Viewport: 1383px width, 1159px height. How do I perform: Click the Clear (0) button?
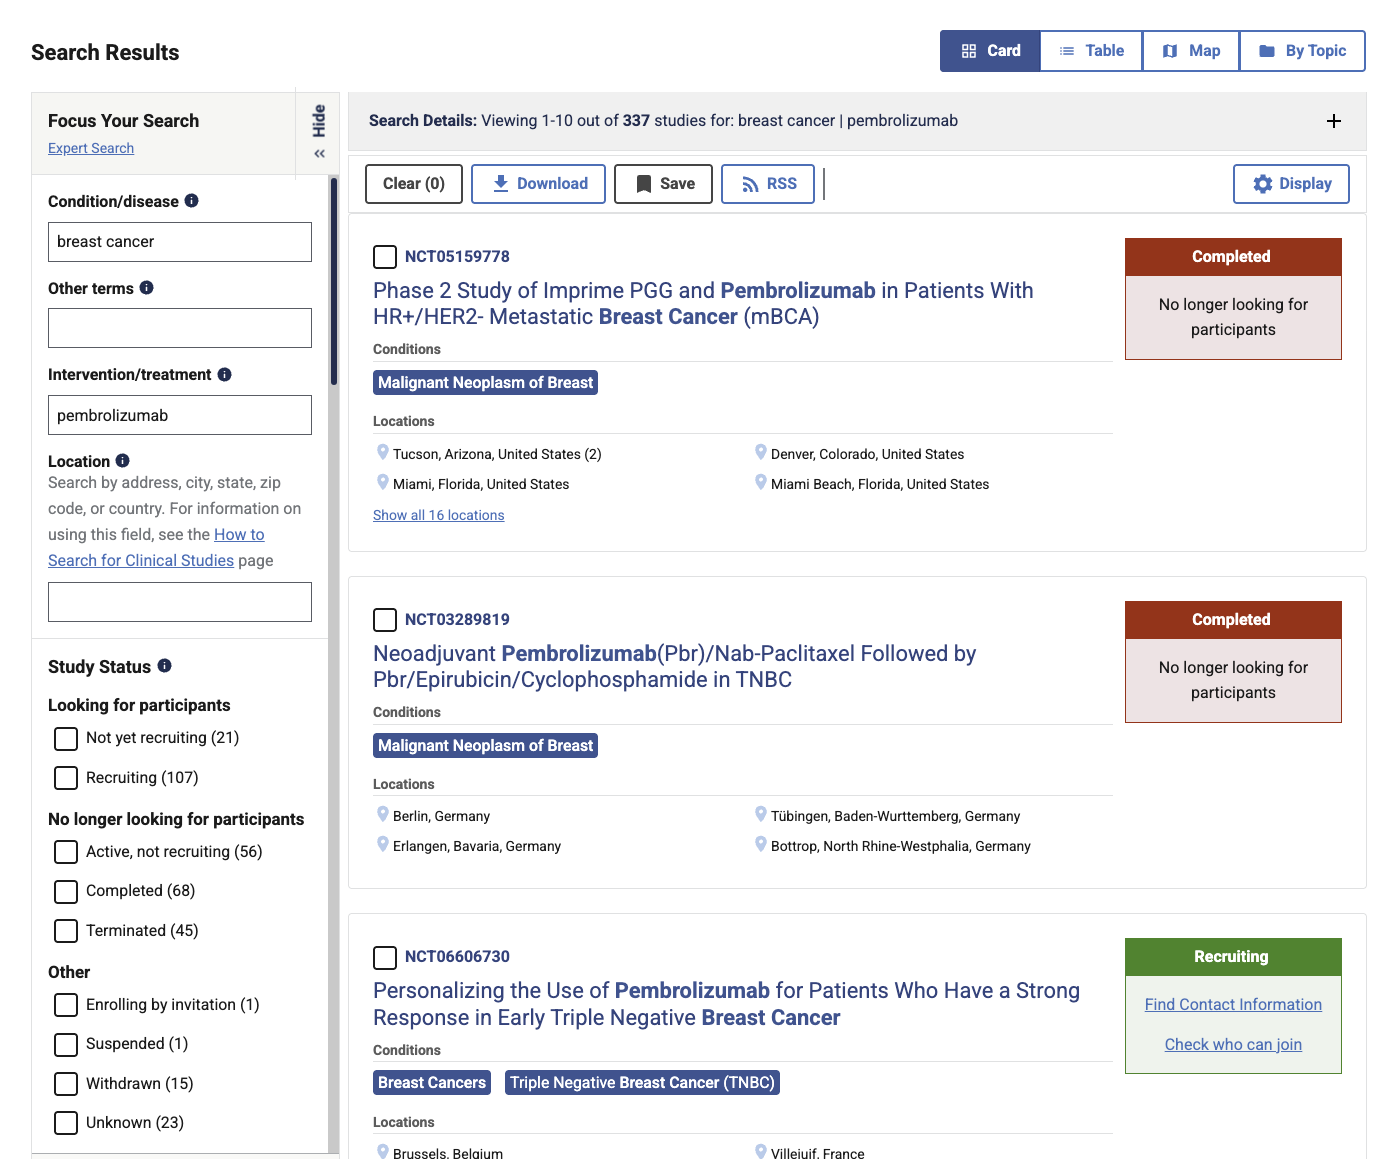414,184
